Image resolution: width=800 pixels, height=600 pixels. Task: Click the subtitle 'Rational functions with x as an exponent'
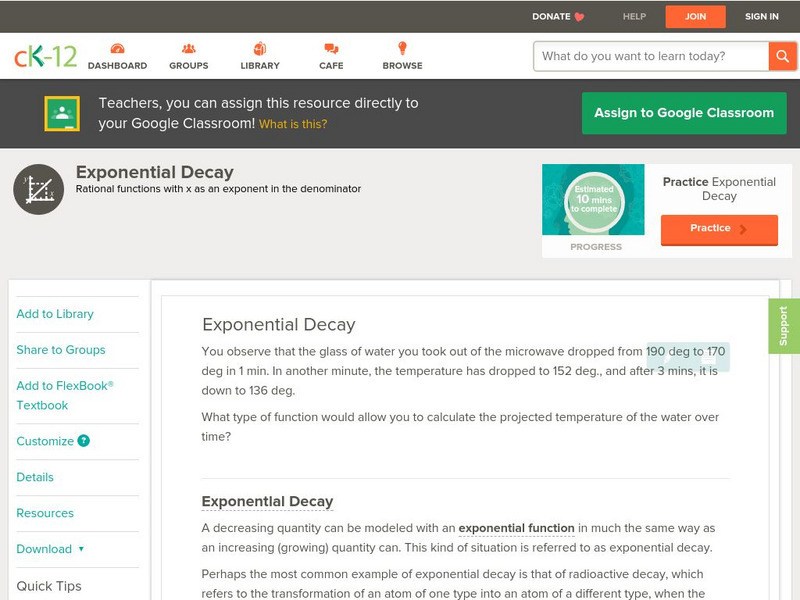point(218,189)
